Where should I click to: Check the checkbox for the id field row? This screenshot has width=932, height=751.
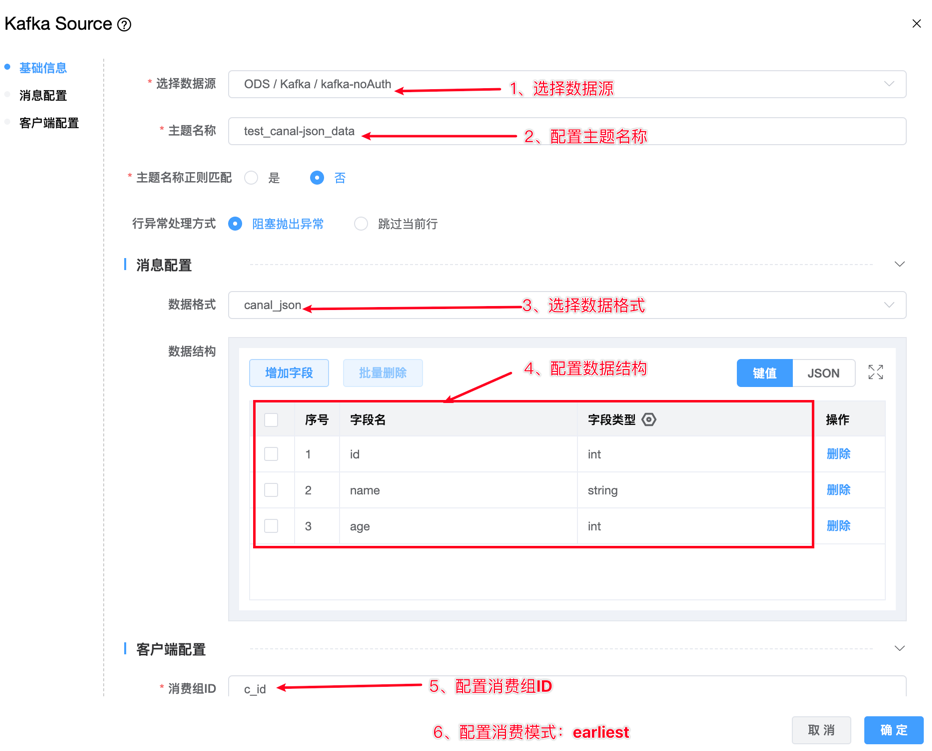click(271, 454)
